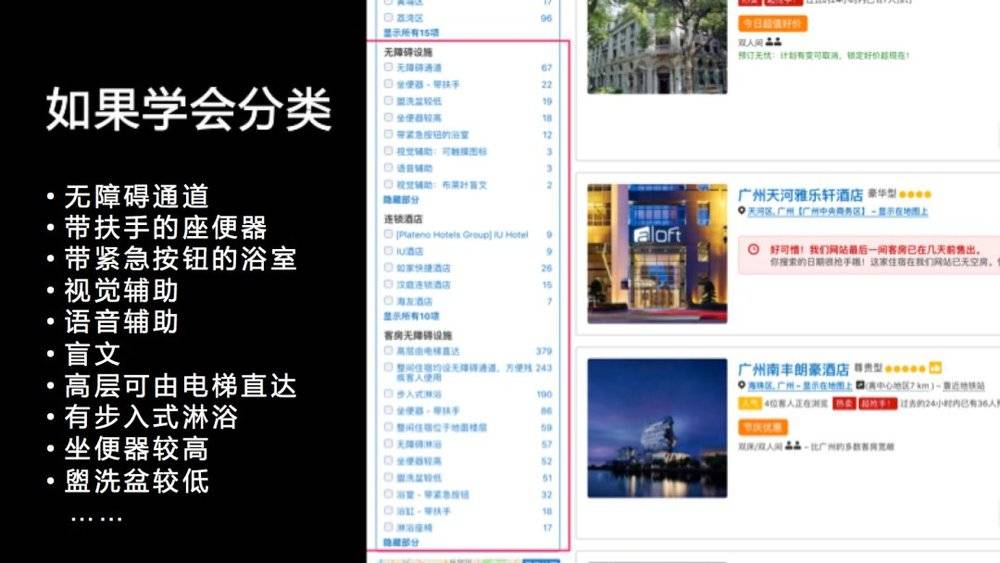This screenshot has height=563, width=1000.
Task: Open the 广州天河雅乐轩酒店 hotel title link
Action: [x=800, y=195]
